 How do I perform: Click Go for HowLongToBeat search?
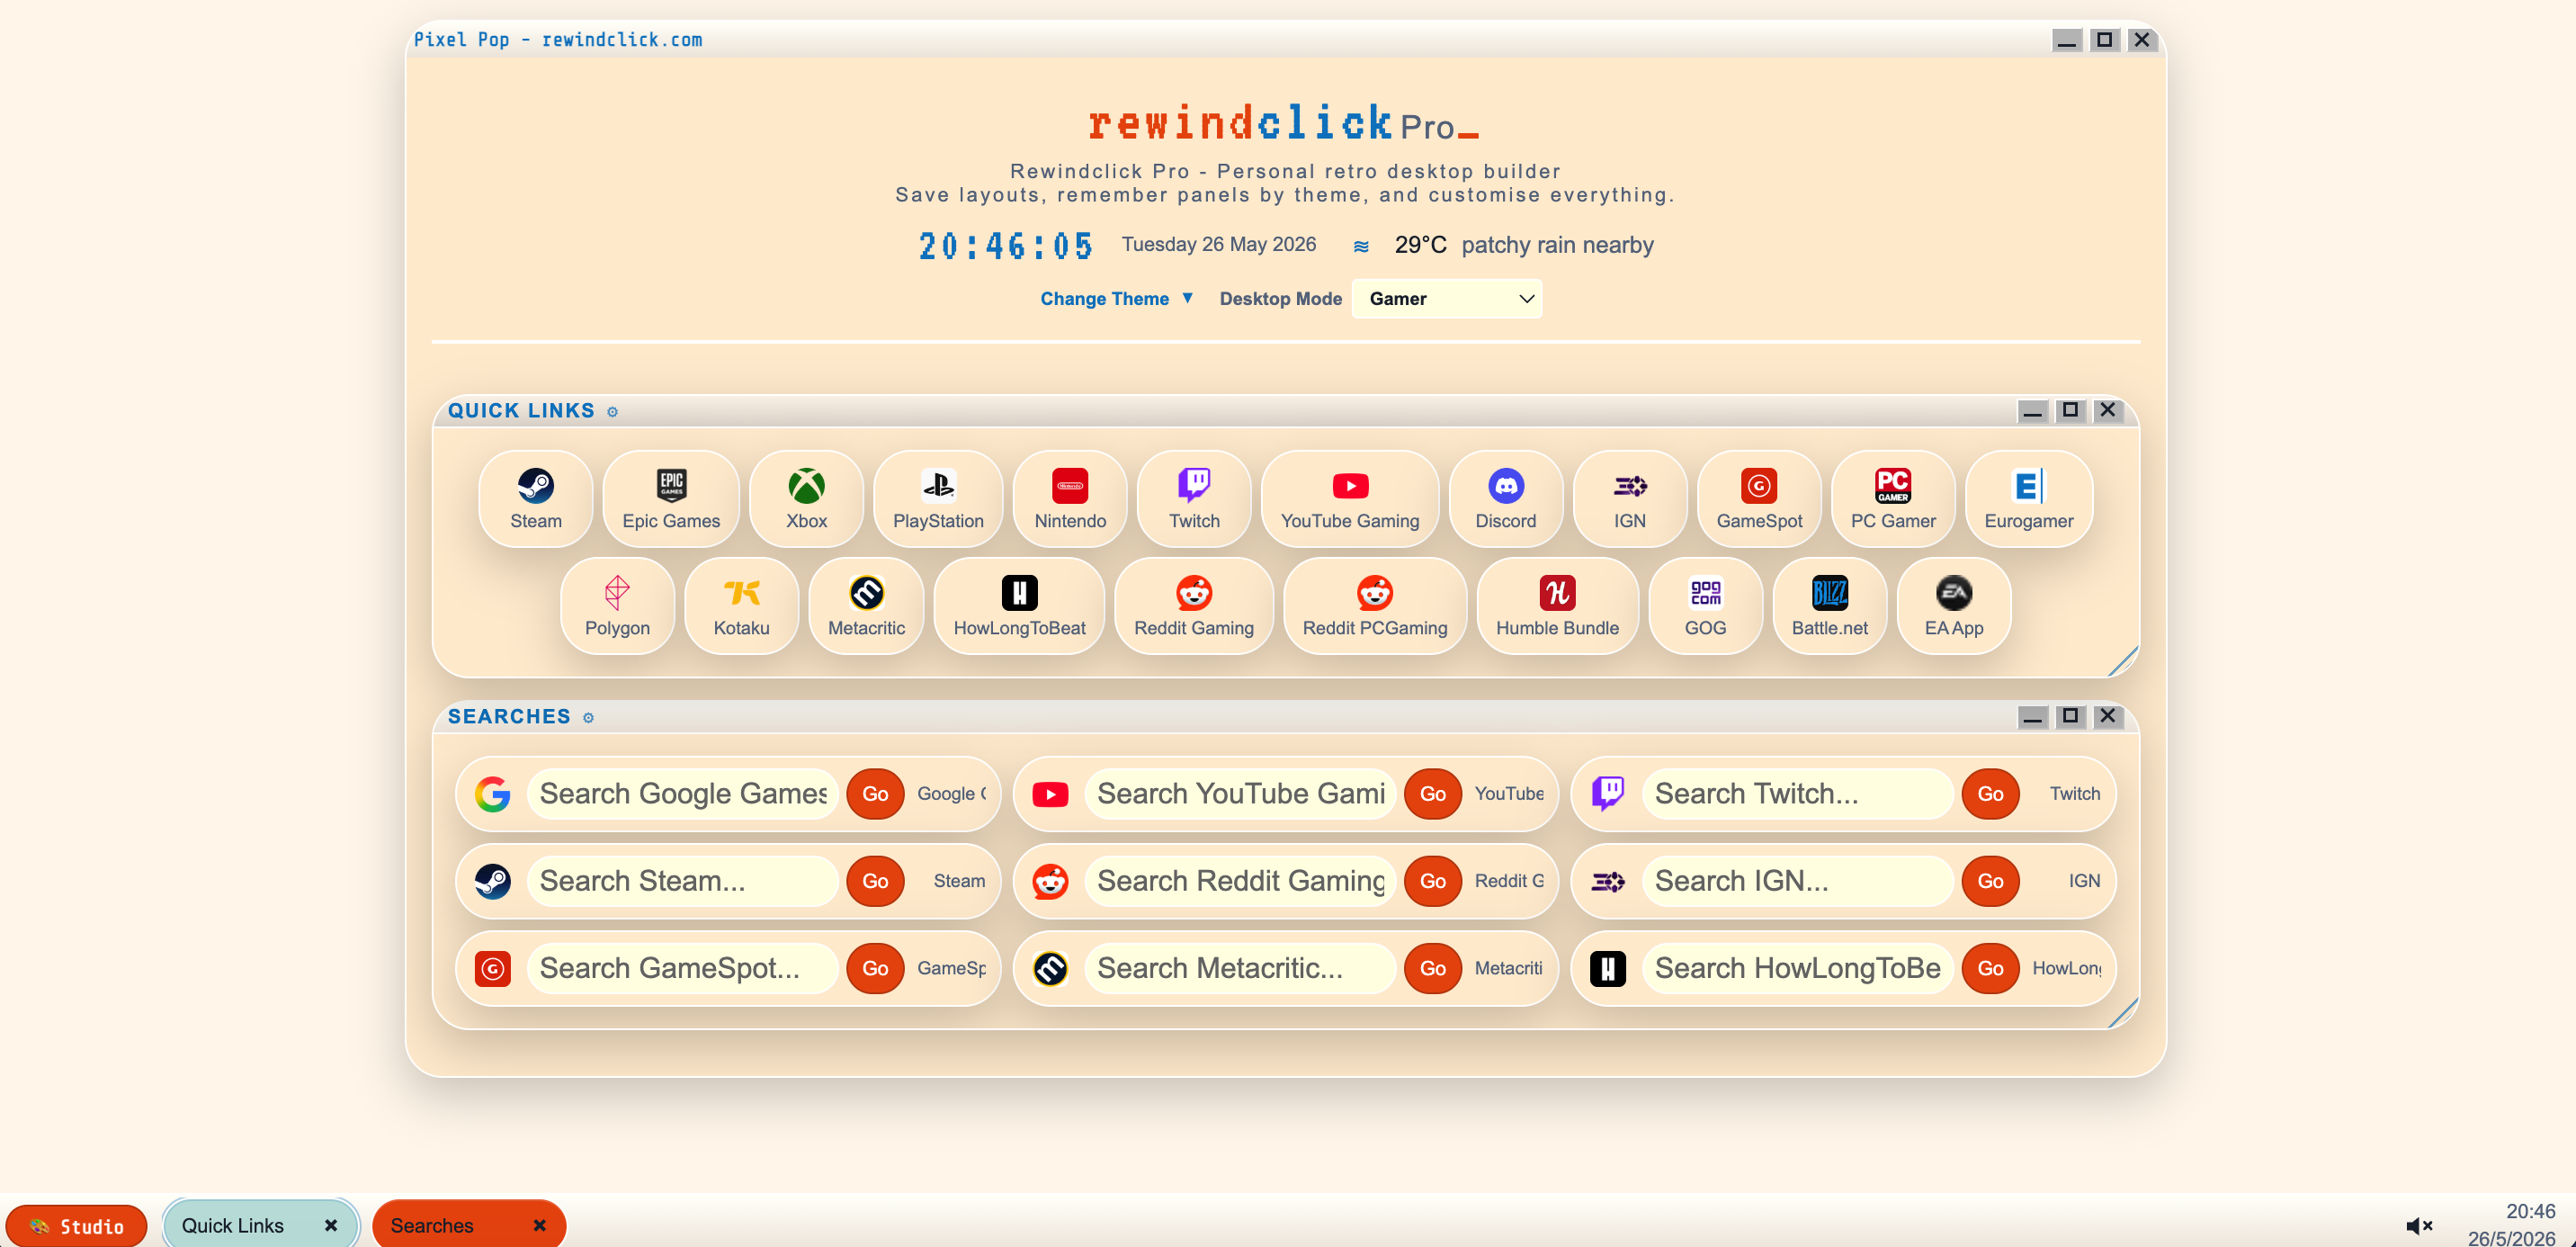[x=1990, y=968]
